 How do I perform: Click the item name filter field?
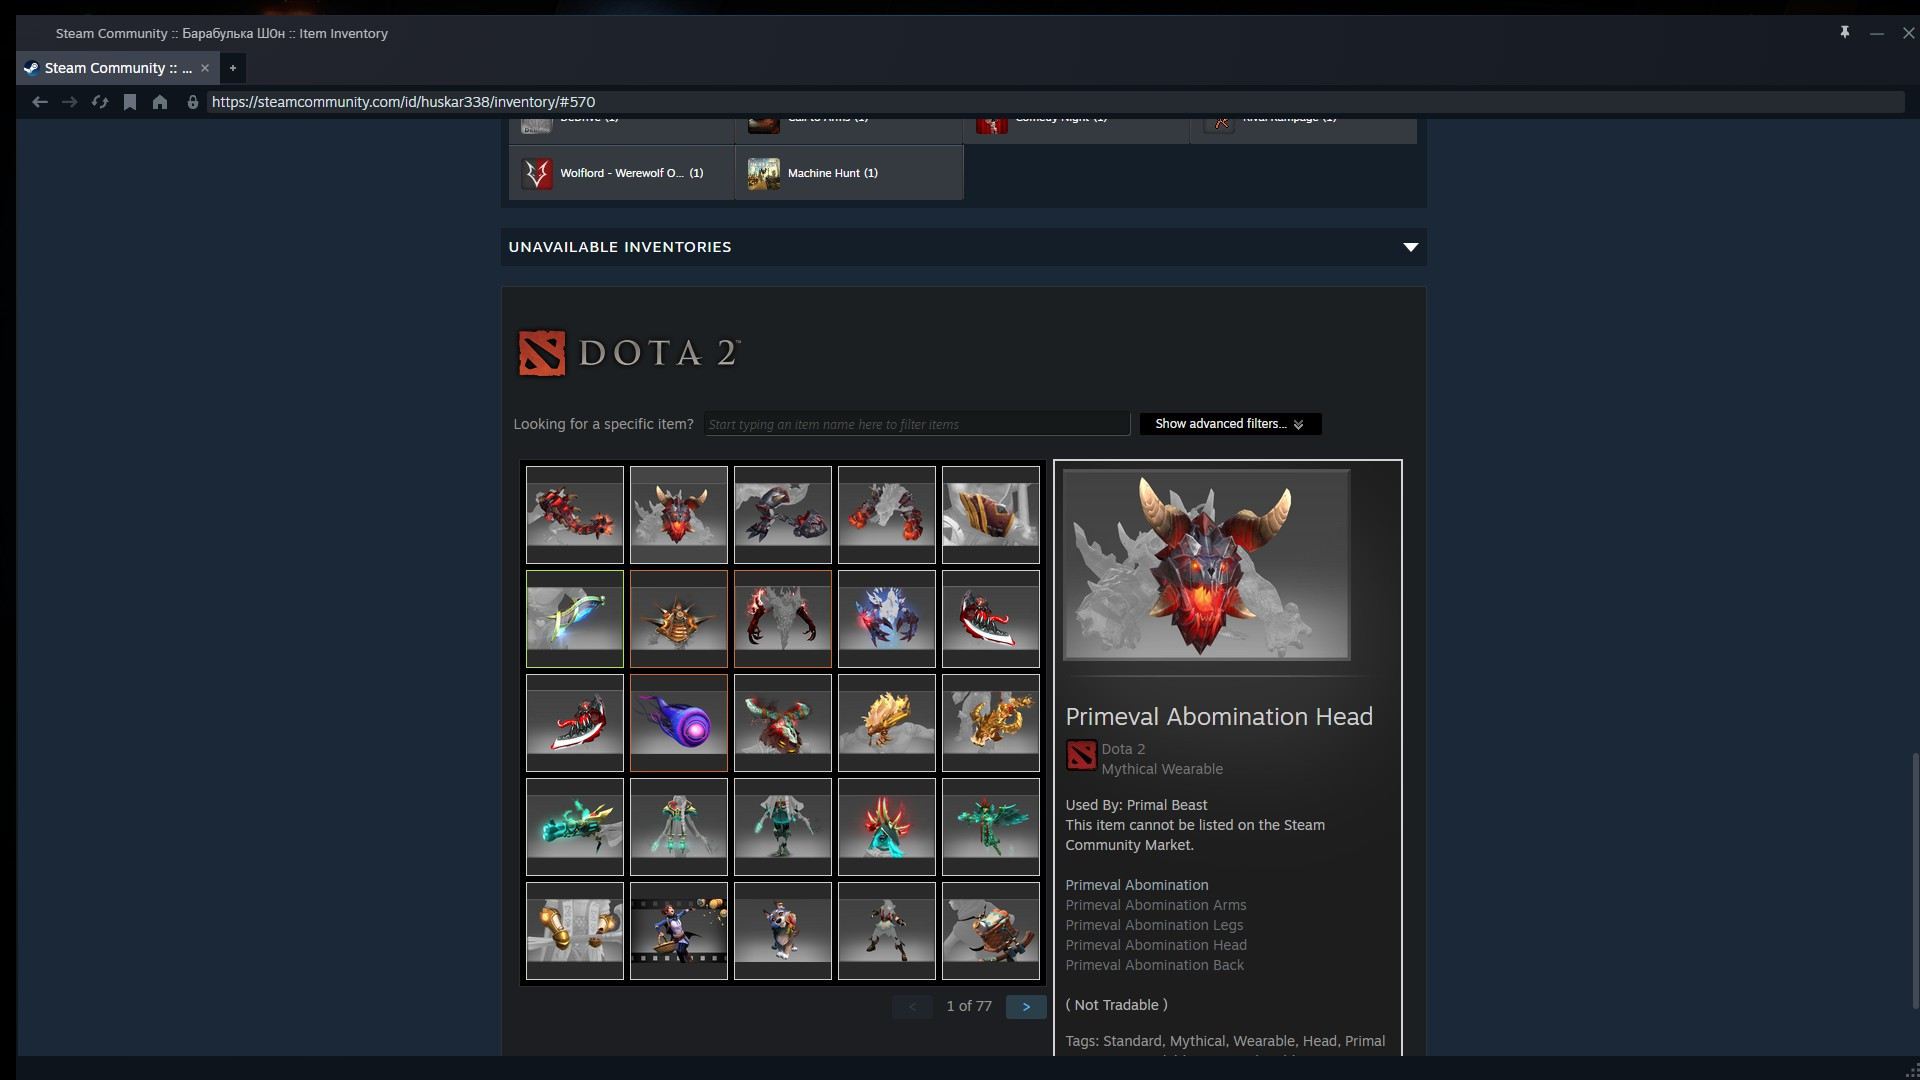916,424
